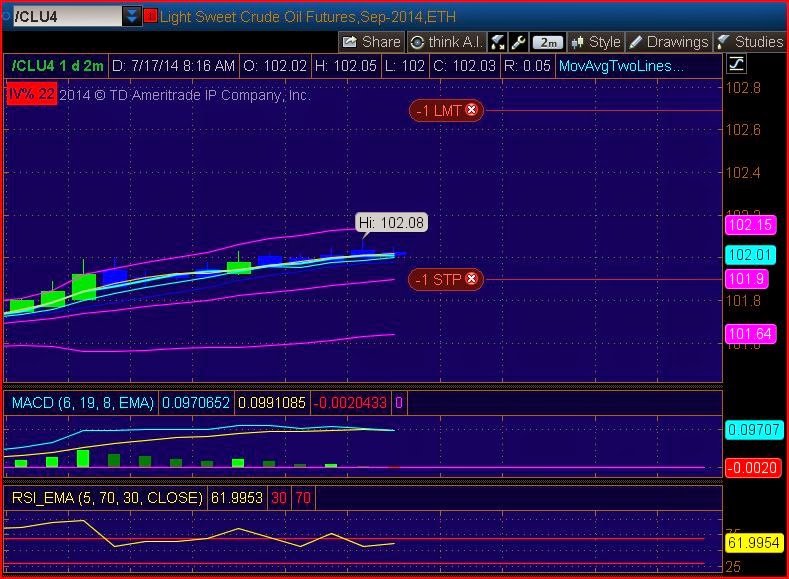The image size is (789, 579).
Task: Click the wrench settings icon
Action: tap(518, 42)
